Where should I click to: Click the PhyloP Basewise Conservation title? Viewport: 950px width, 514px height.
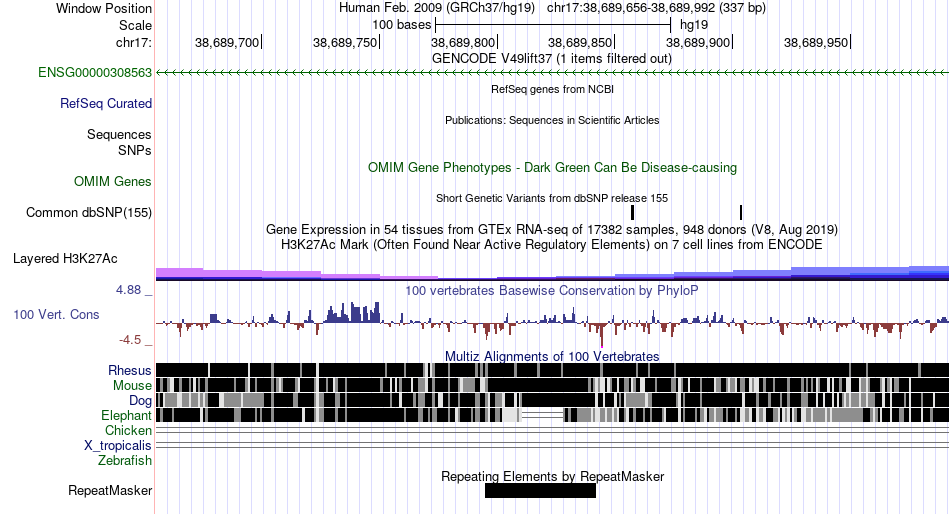pyautogui.click(x=552, y=291)
